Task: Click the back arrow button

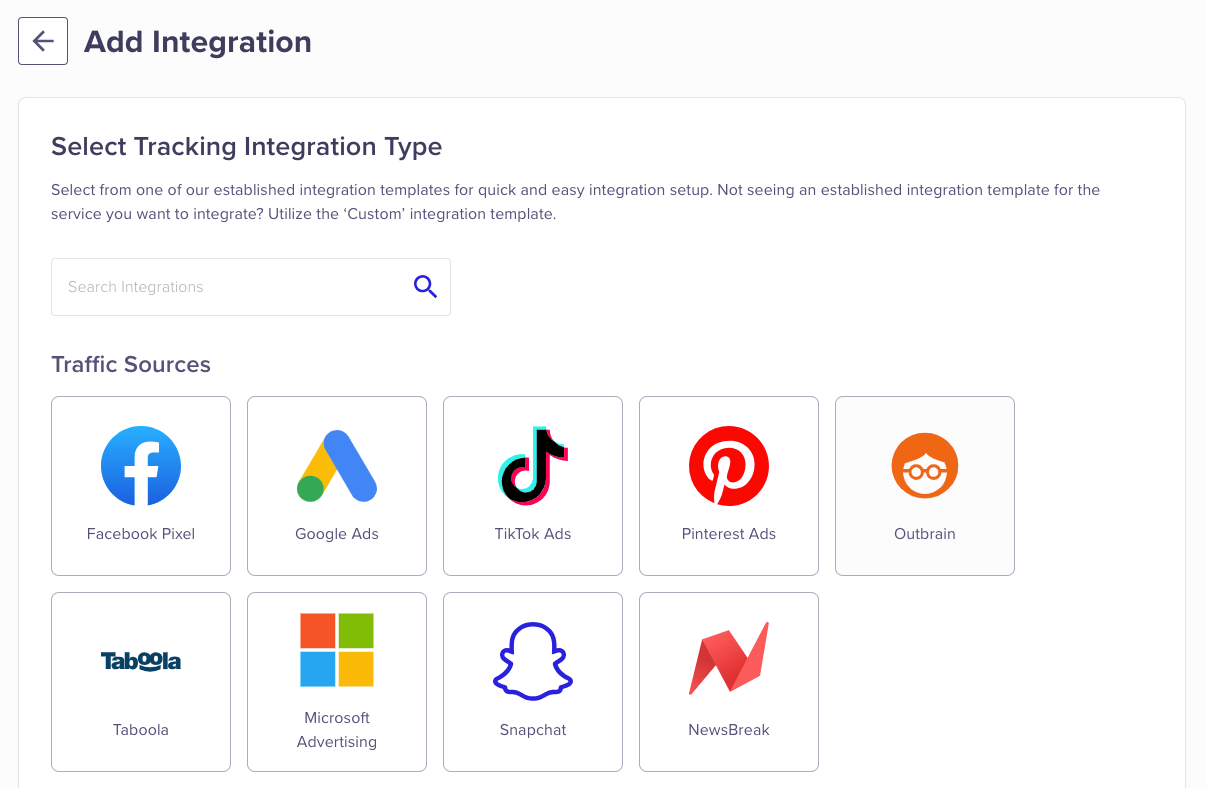Action: click(x=43, y=41)
